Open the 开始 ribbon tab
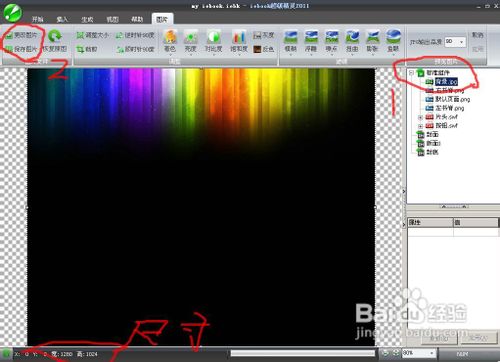The image size is (500, 362). (x=37, y=19)
